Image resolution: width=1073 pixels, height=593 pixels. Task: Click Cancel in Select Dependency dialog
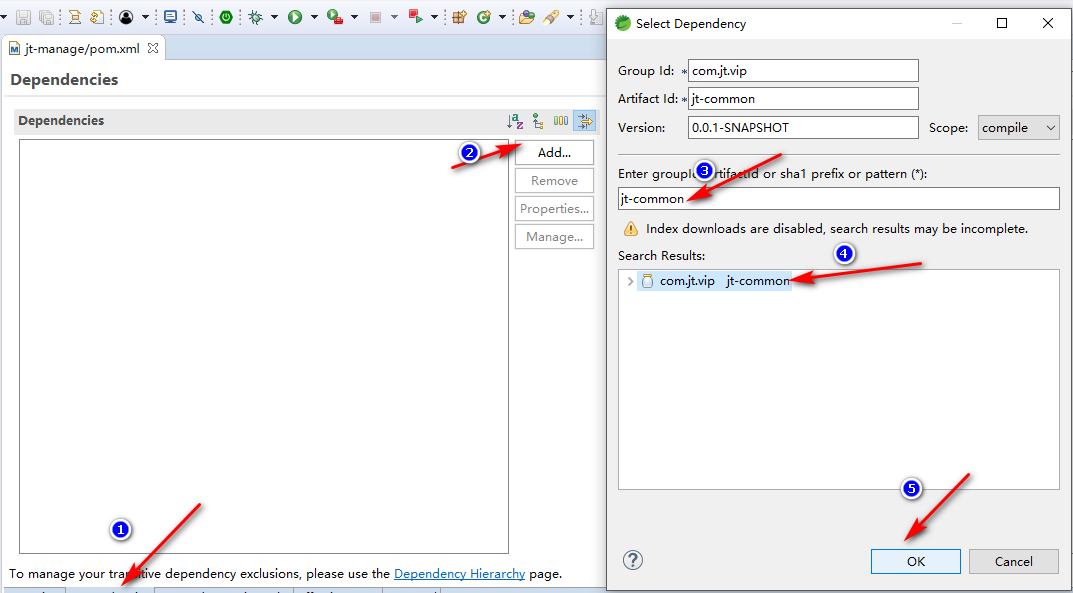1013,562
